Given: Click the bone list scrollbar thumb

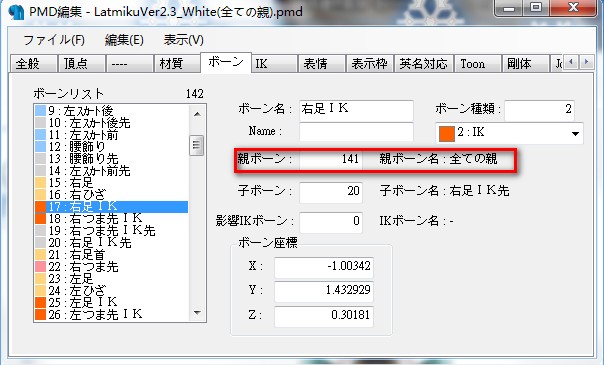Looking at the screenshot, I should click(x=197, y=145).
